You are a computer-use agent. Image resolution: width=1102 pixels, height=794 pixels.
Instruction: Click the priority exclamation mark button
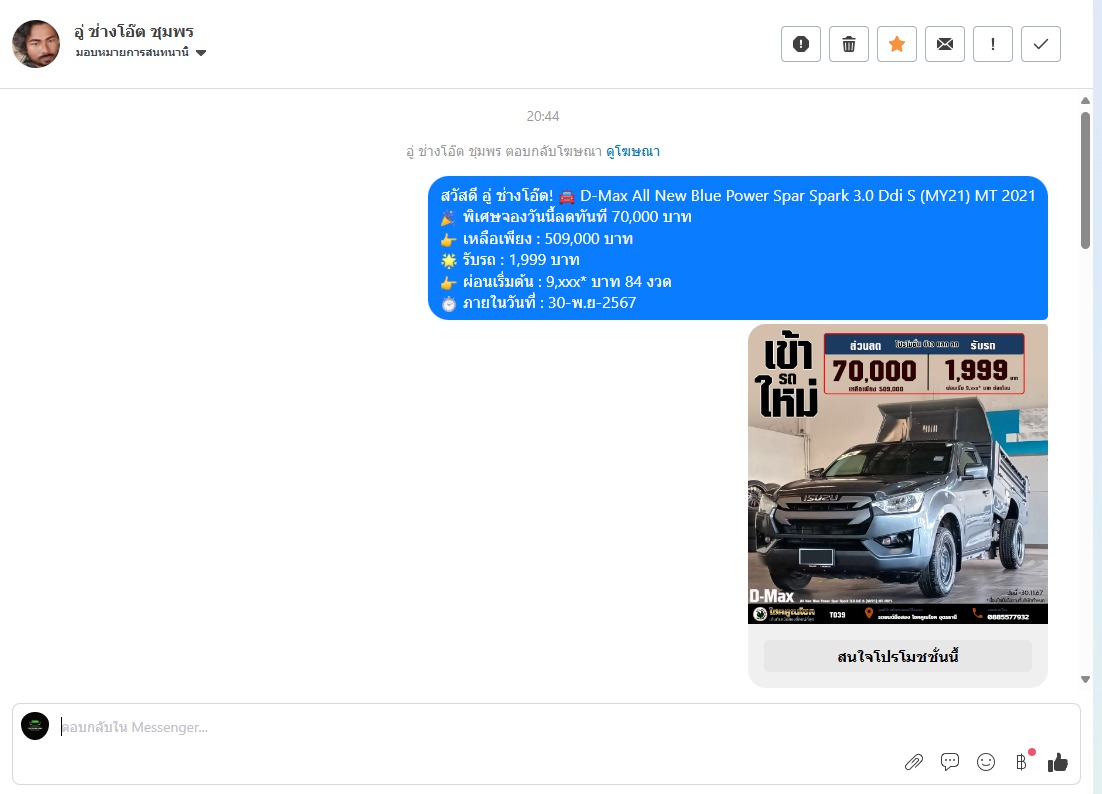[992, 44]
